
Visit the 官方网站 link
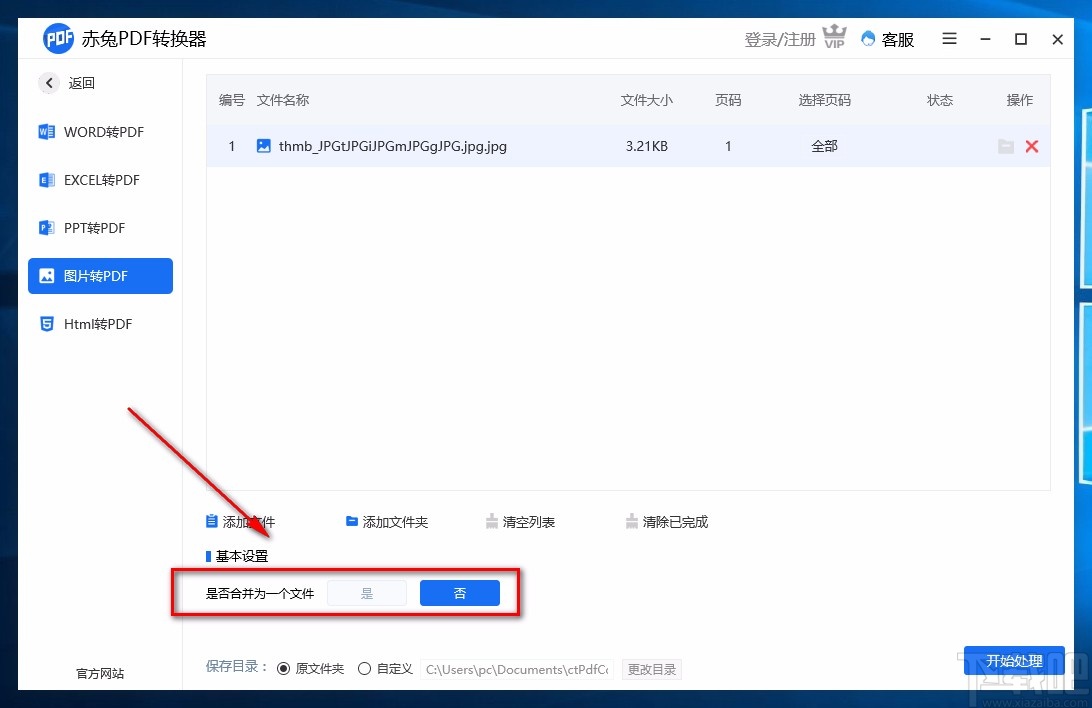tap(99, 673)
